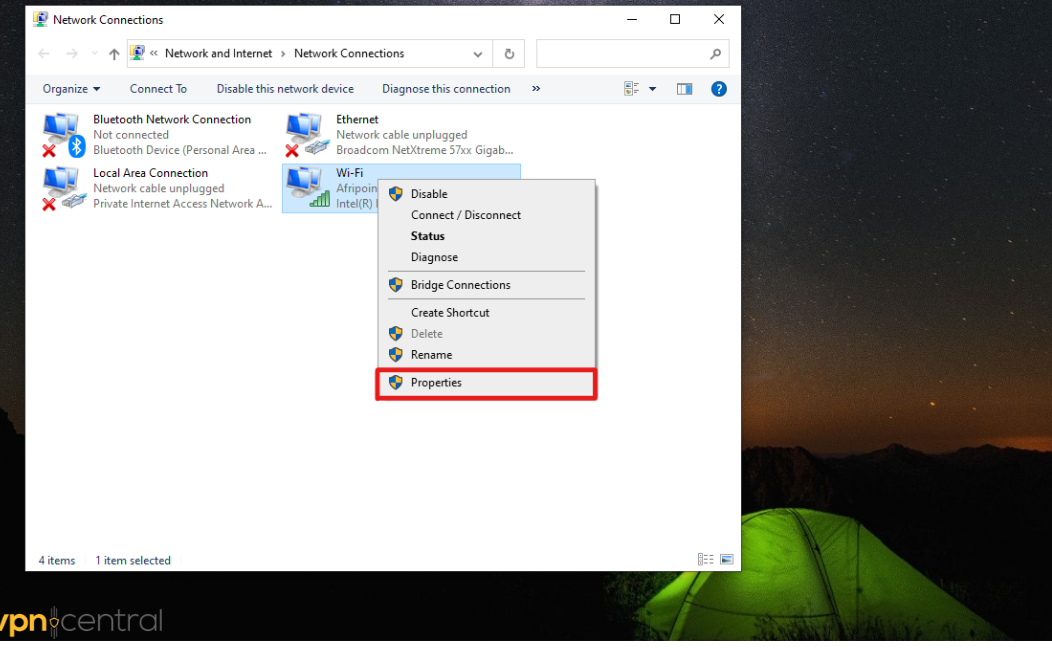This screenshot has width=1052, height=648.
Task: Expand the toolbar overflow chevron
Action: pos(536,88)
